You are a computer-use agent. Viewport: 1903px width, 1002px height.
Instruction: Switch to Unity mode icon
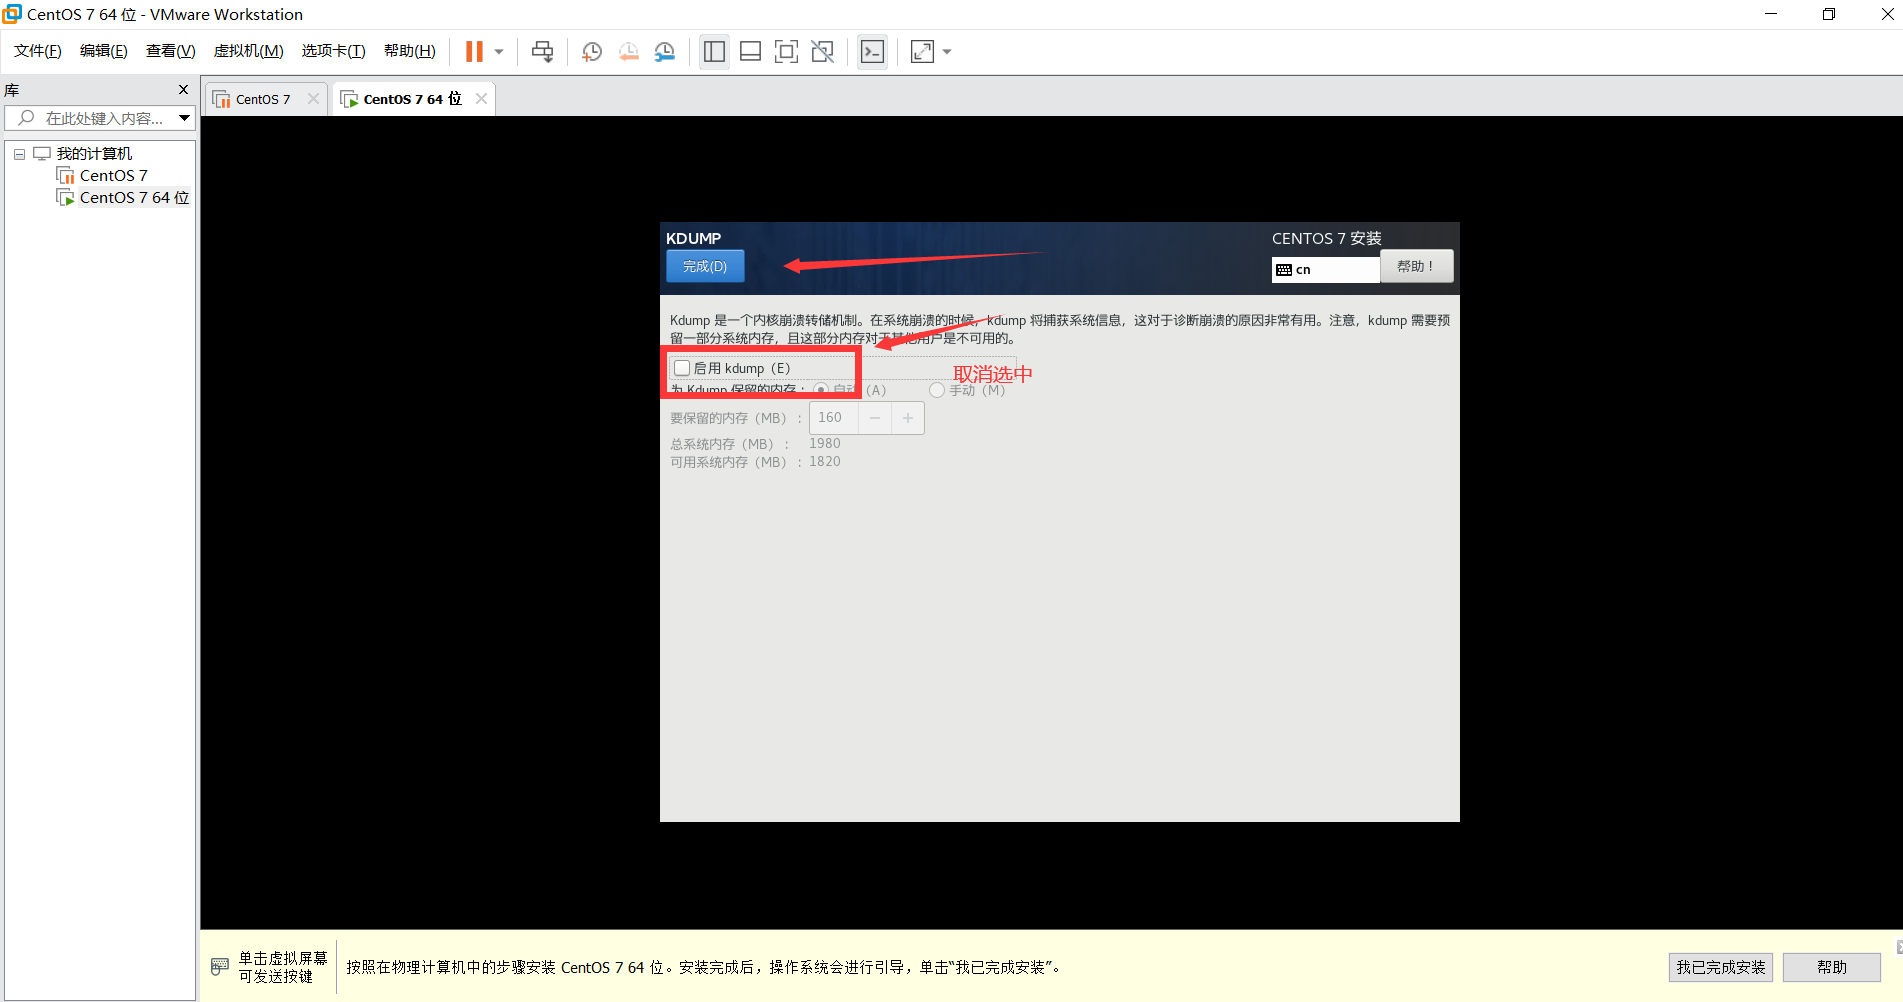[823, 51]
